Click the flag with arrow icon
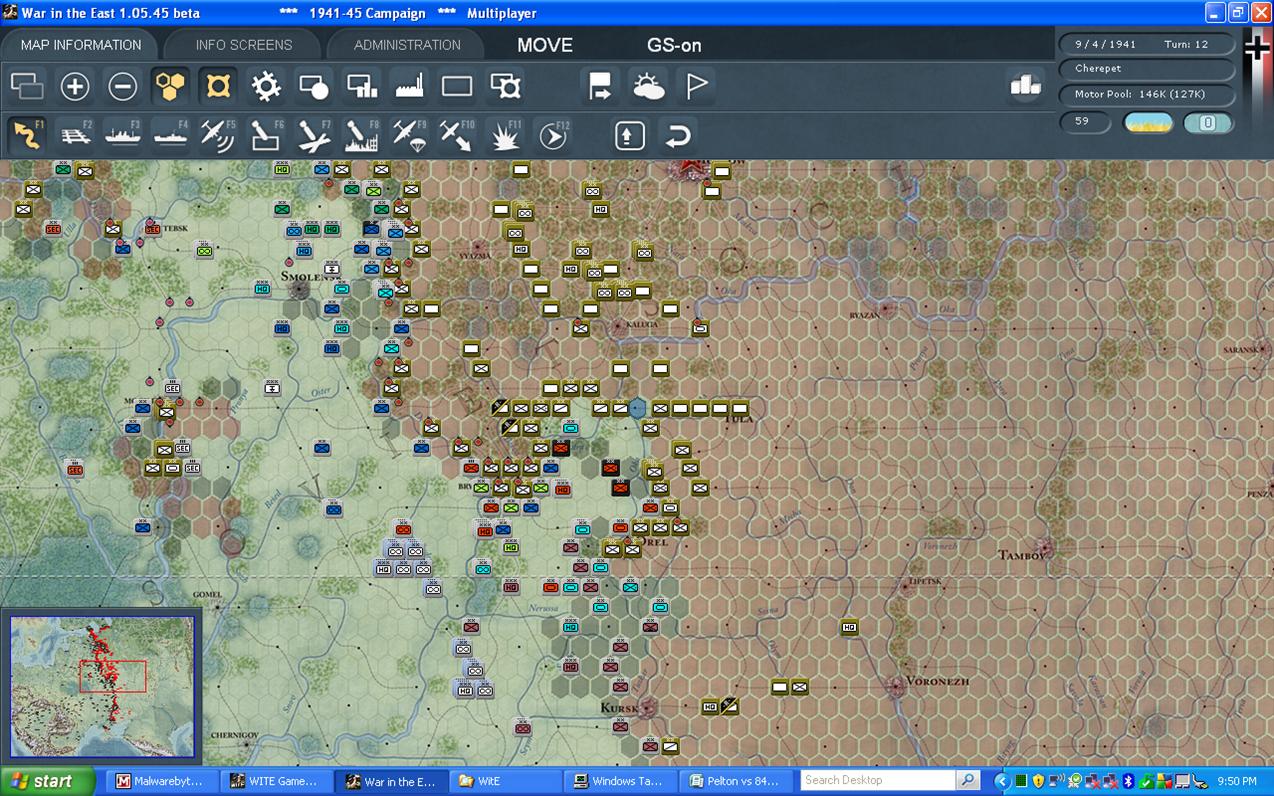 (x=600, y=87)
